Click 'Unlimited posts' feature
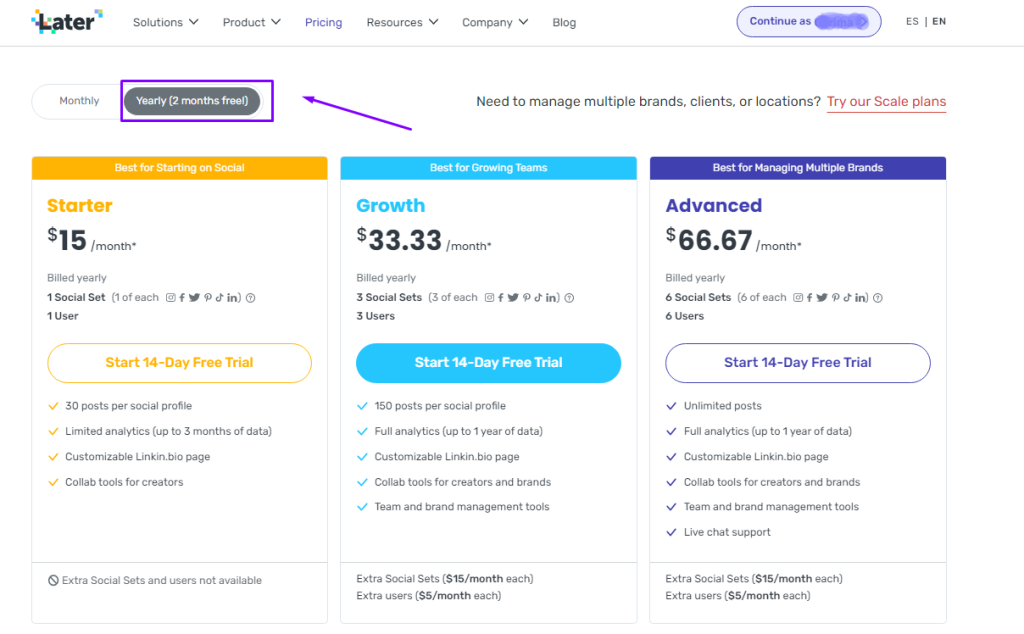This screenshot has width=1024, height=634. [x=722, y=406]
